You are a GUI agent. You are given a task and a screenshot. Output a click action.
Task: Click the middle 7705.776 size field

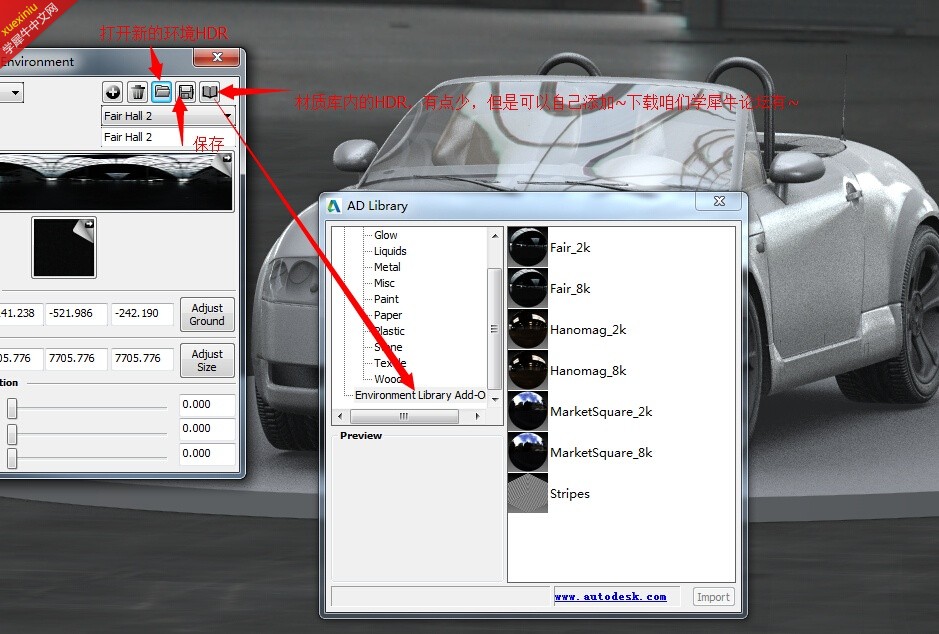click(77, 359)
